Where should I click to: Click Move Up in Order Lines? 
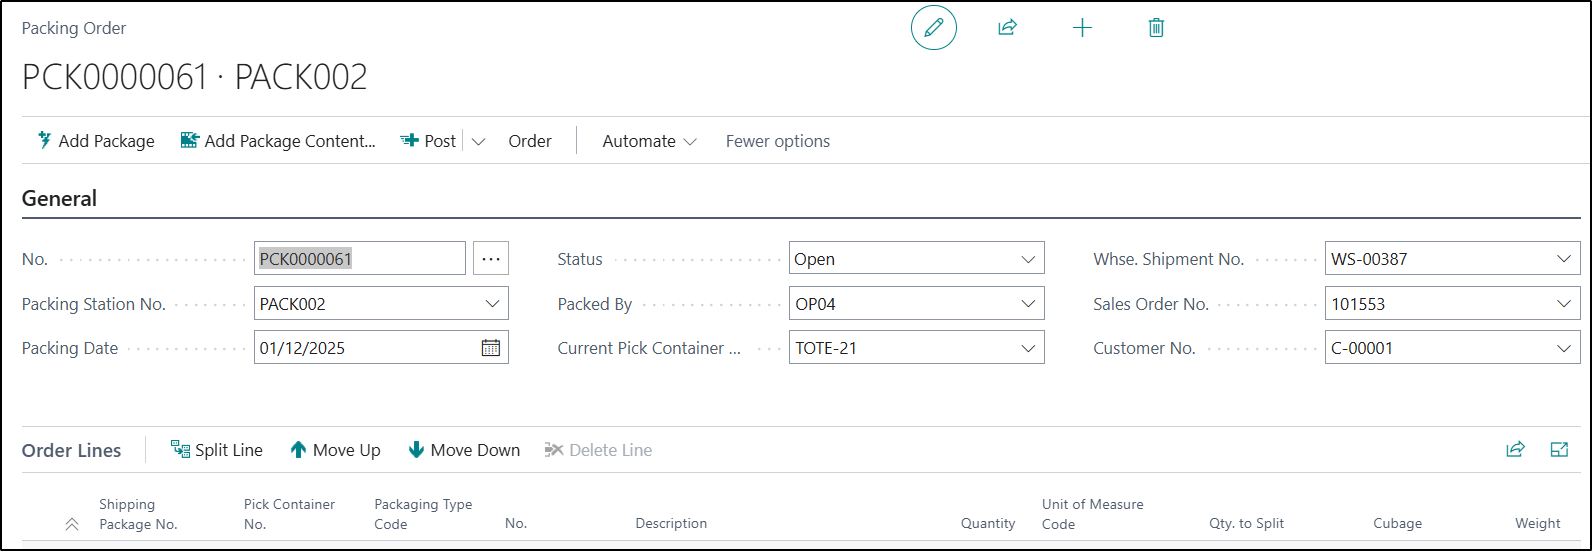(x=335, y=450)
